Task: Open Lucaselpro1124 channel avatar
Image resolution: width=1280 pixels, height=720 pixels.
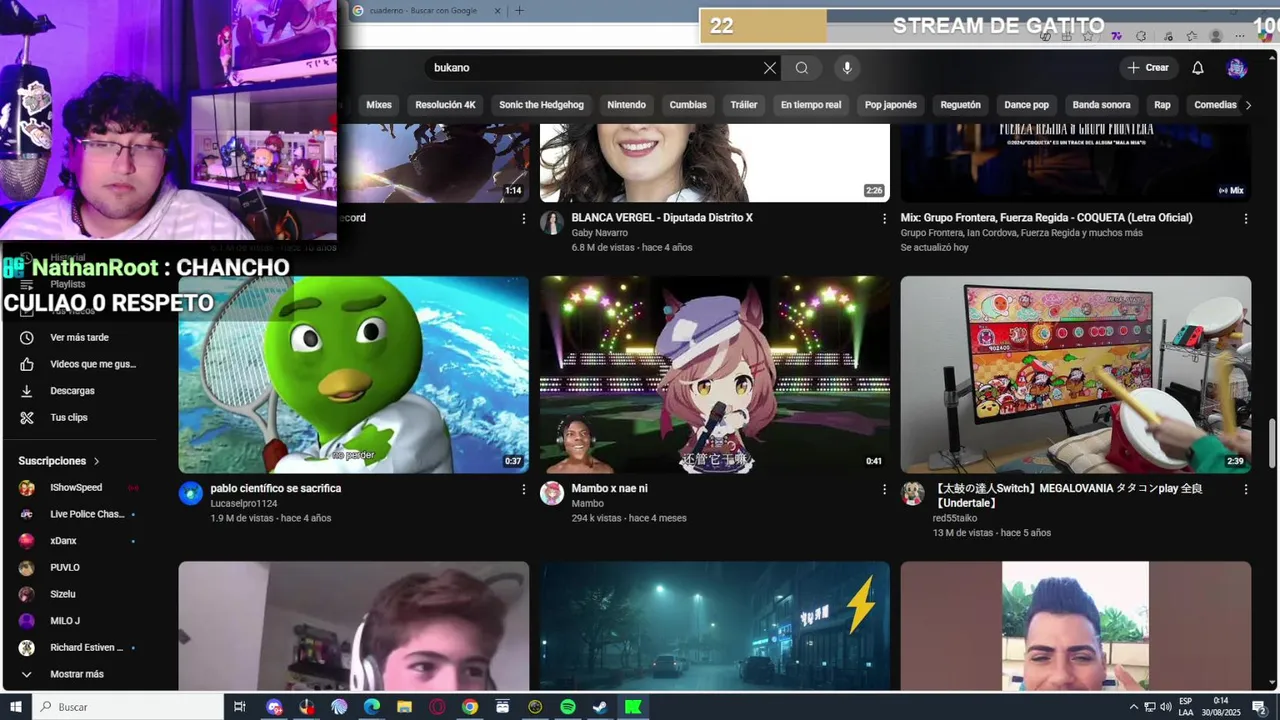Action: tap(190, 493)
